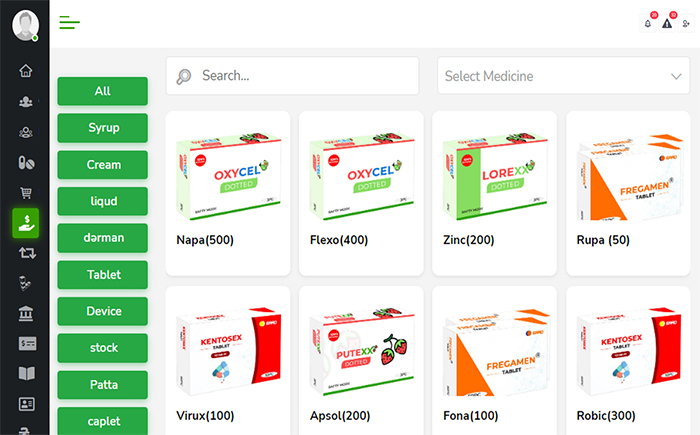Select the Napa(500) medicine card
Viewport: 700px width, 435px height.
point(228,193)
